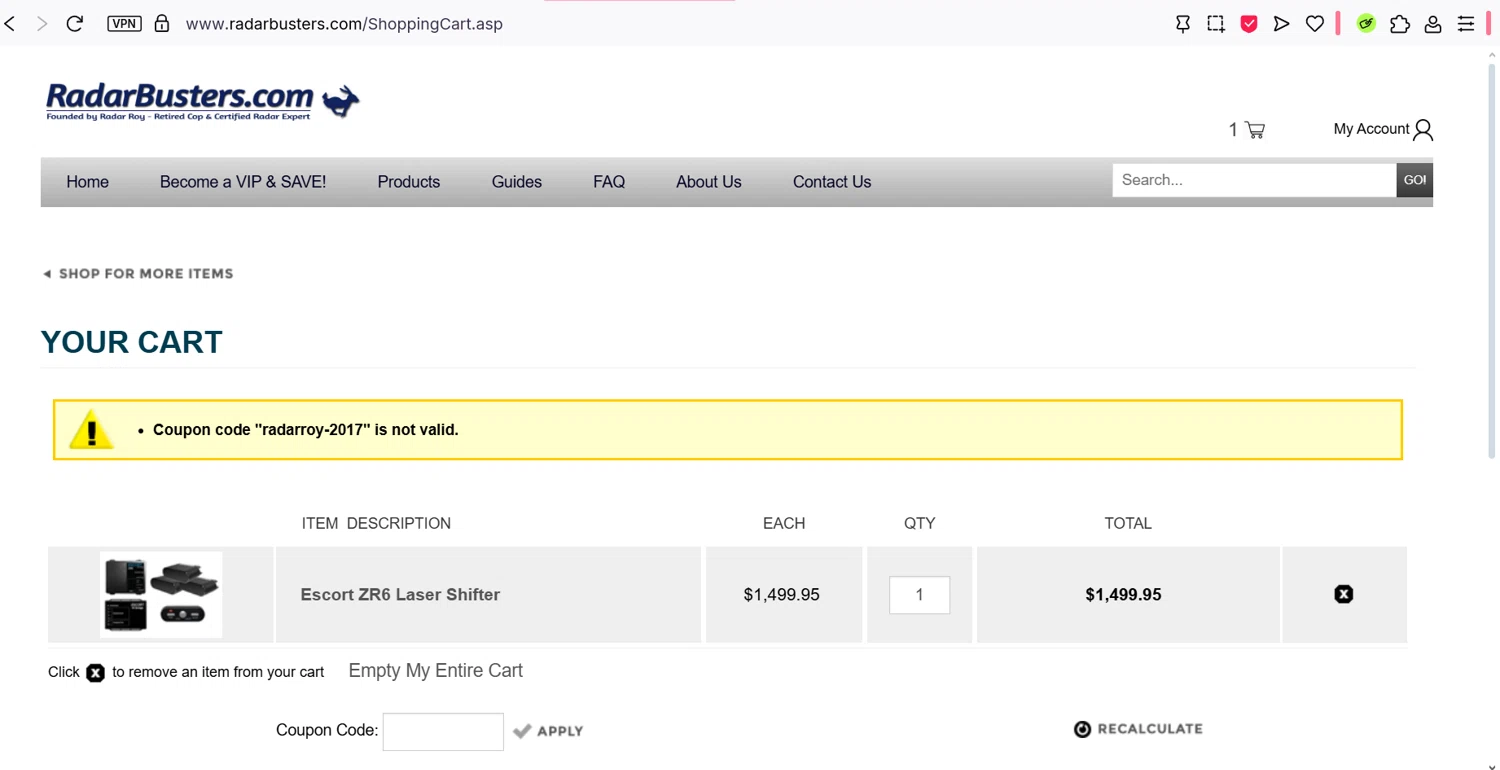
Task: Click the YOUR CART heading
Action: tap(132, 342)
